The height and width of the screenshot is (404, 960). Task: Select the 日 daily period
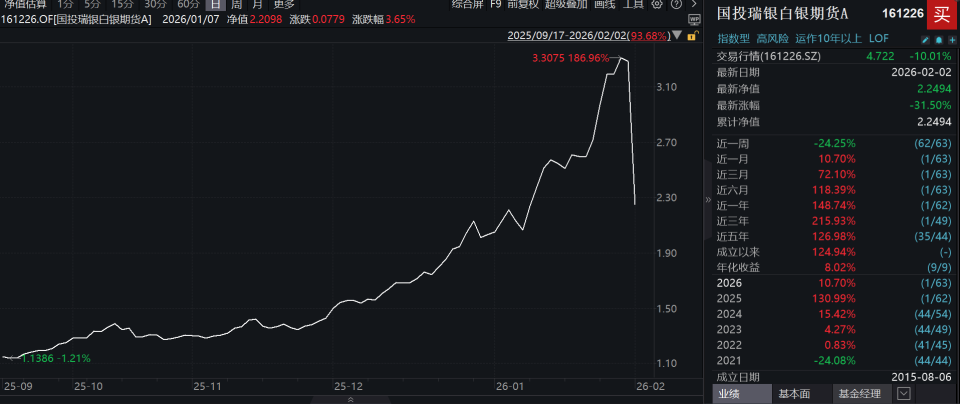click(215, 4)
